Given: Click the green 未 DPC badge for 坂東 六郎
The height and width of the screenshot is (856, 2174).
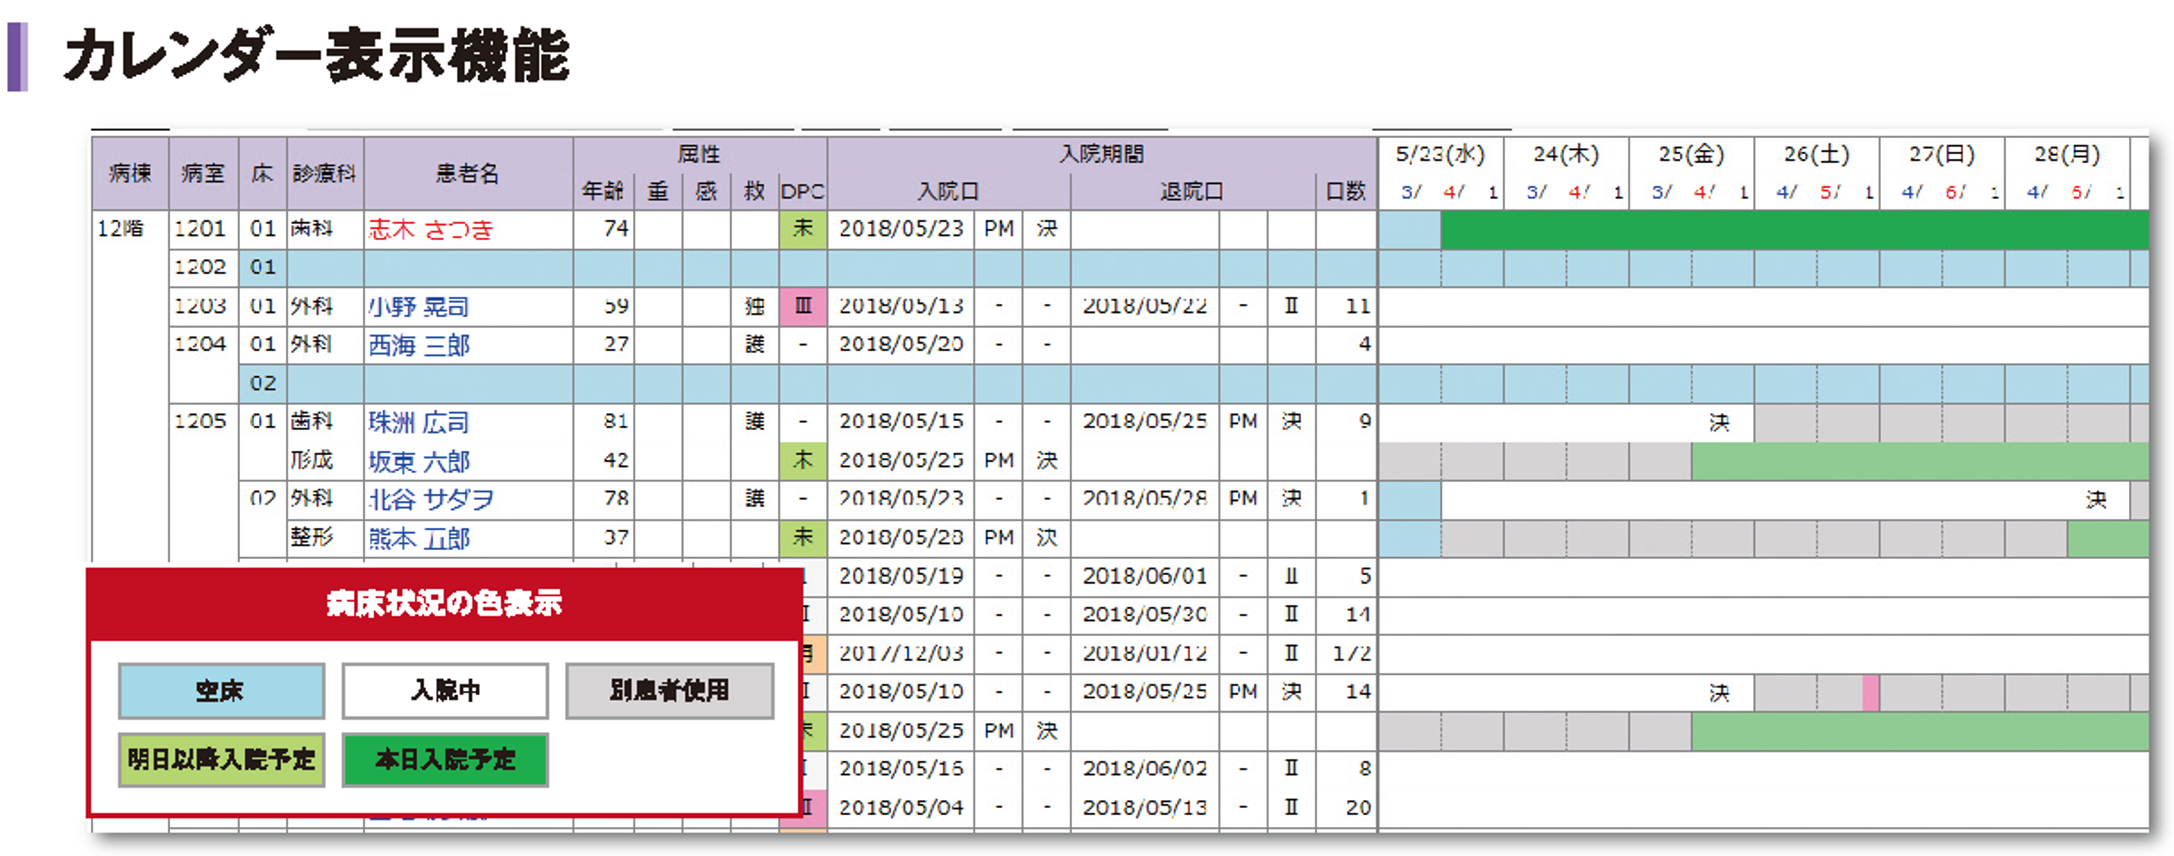Looking at the screenshot, I should point(802,461).
